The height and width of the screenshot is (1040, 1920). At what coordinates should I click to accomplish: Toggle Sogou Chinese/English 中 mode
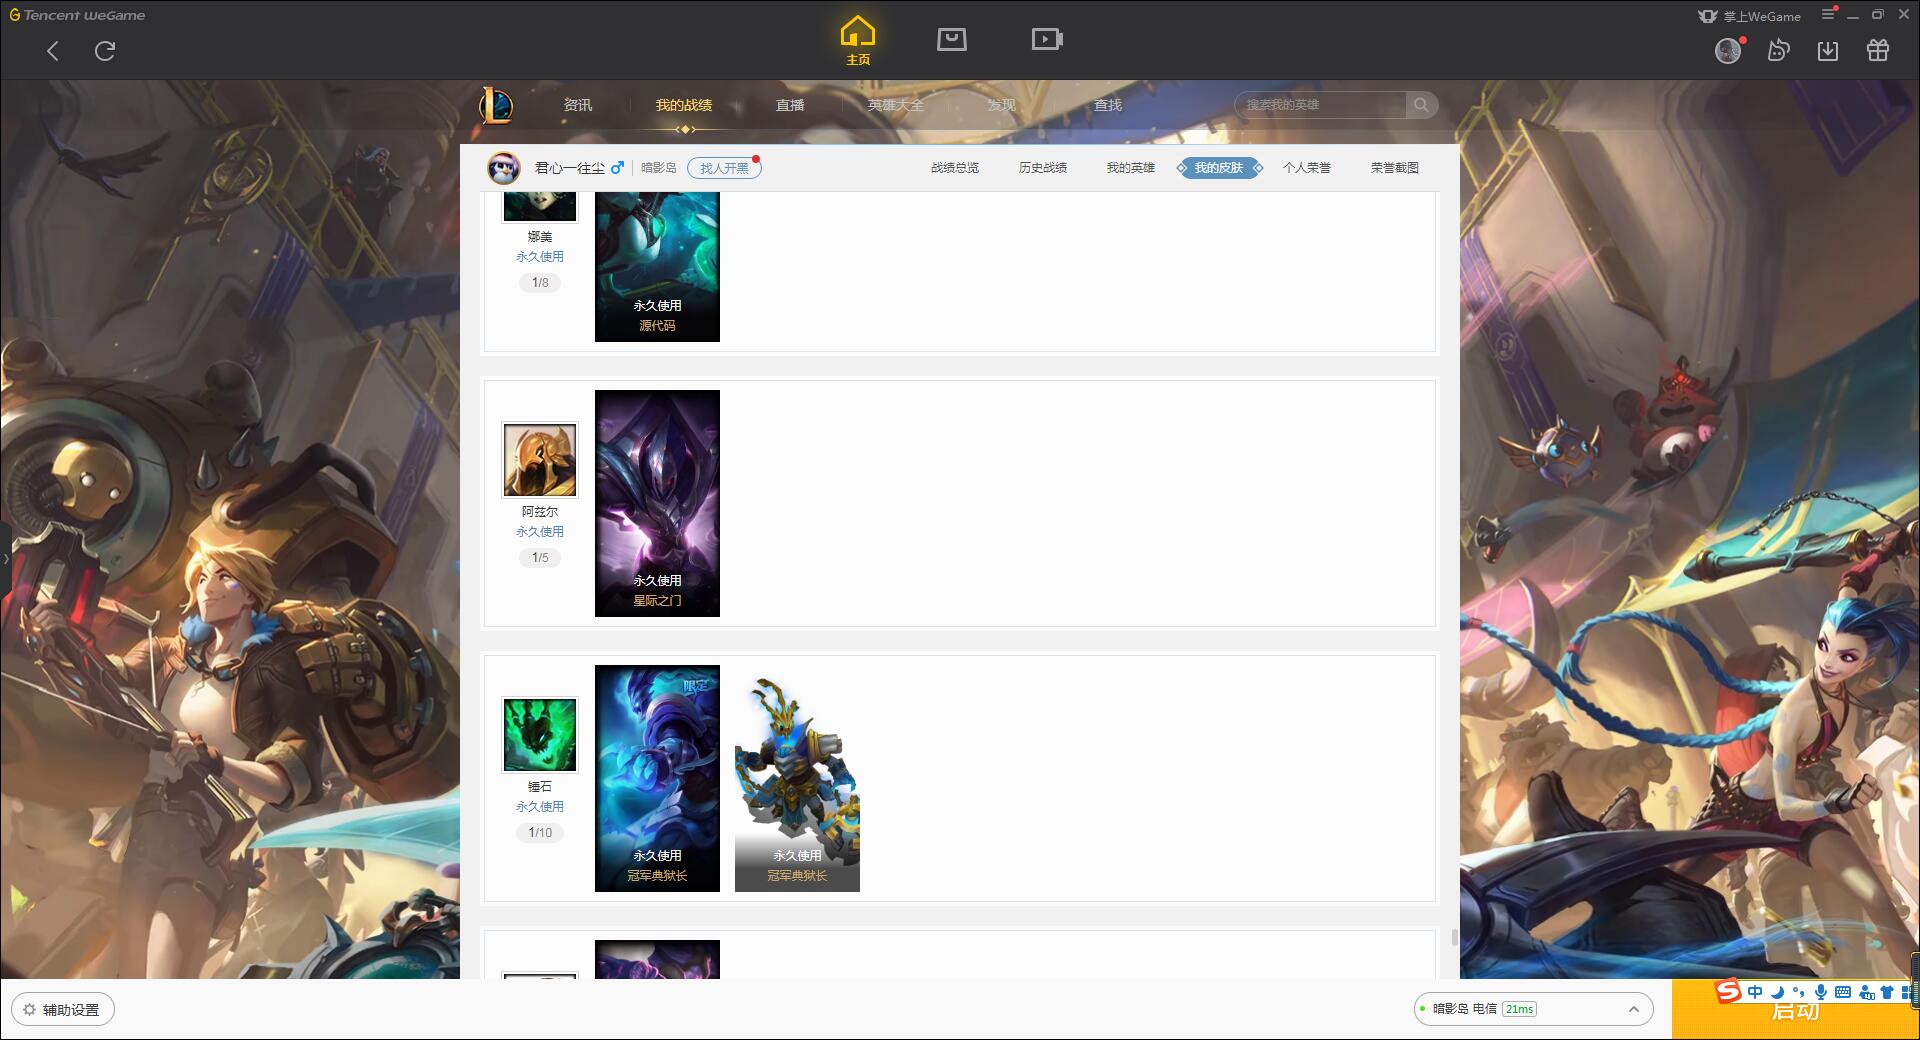coord(1755,992)
